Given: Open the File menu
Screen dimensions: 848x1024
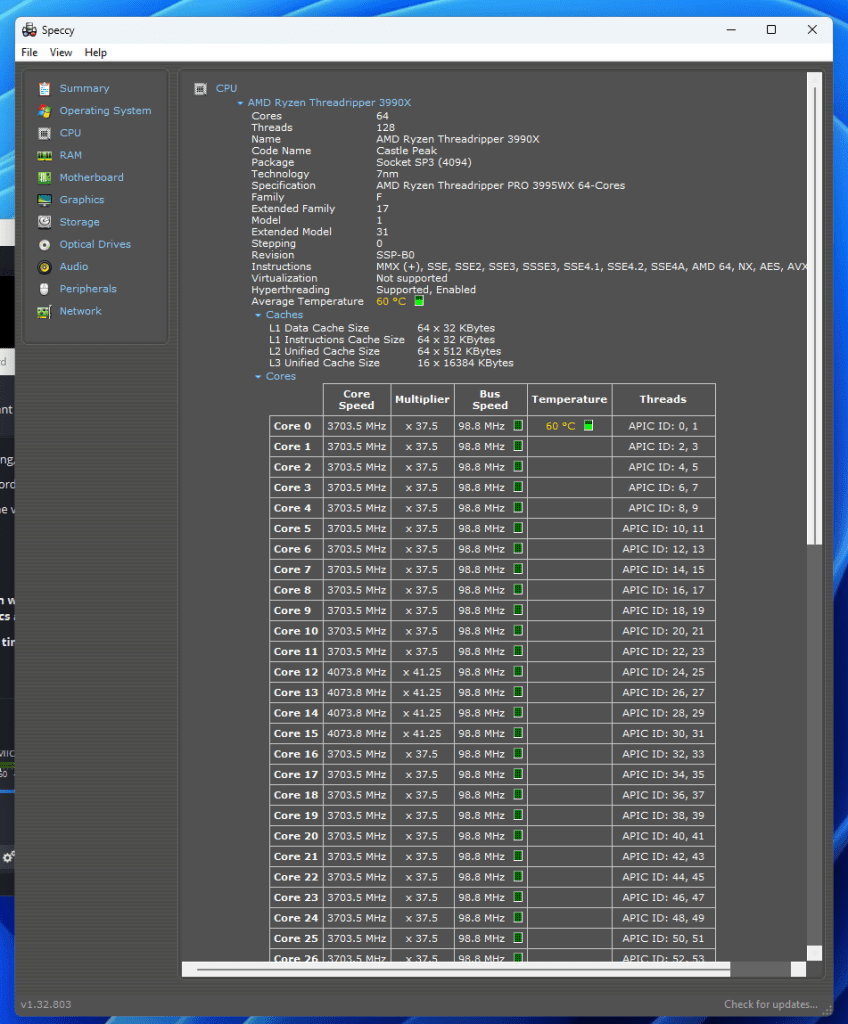Looking at the screenshot, I should point(29,52).
